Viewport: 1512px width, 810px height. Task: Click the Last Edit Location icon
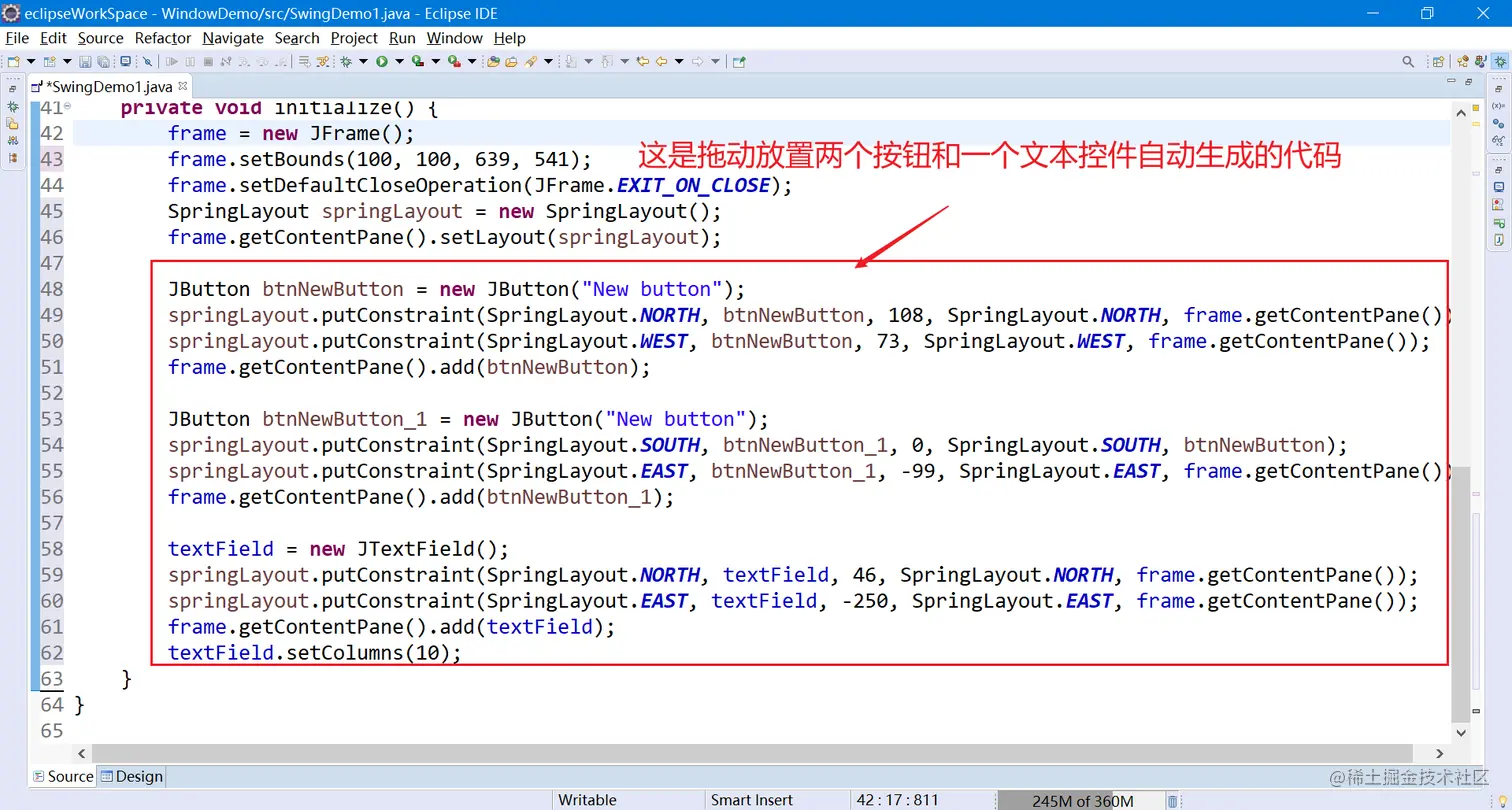pyautogui.click(x=642, y=61)
